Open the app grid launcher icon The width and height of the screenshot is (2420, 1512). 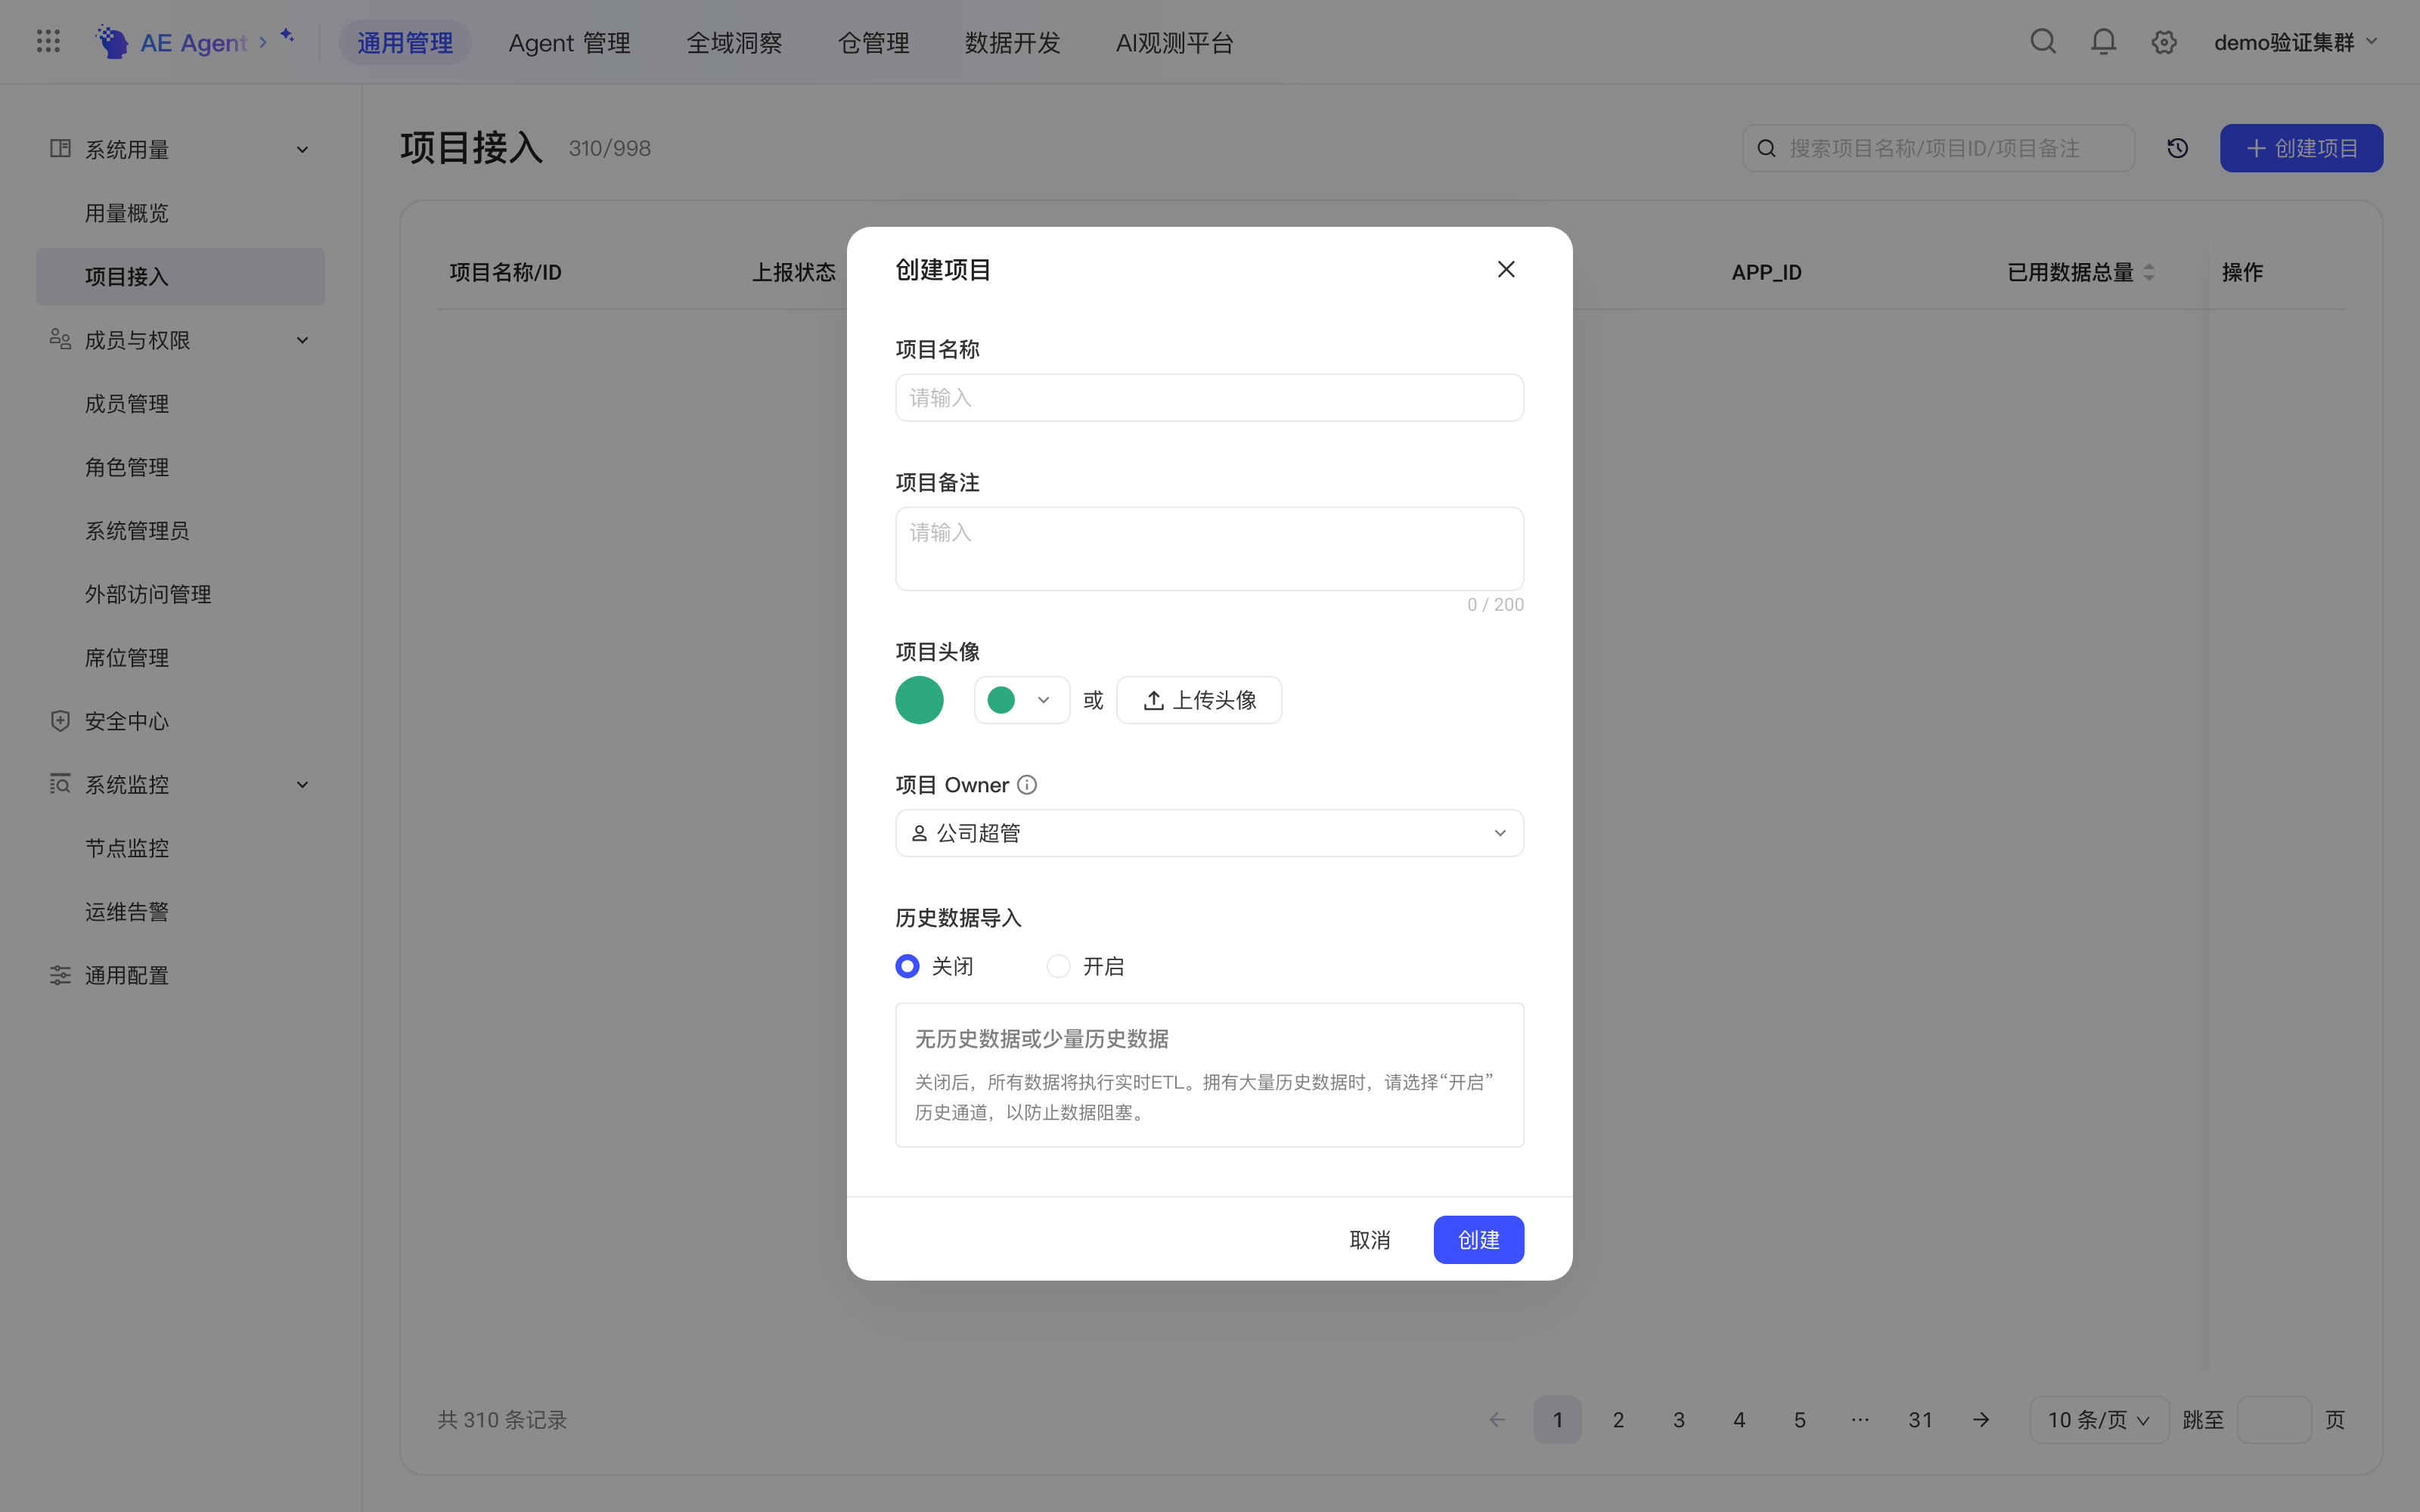click(x=48, y=41)
